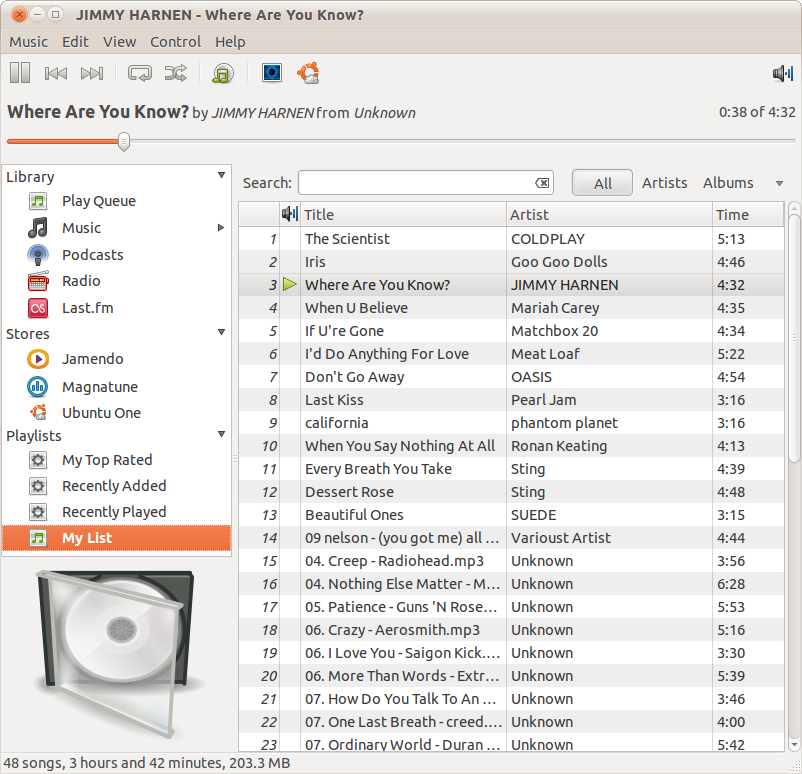Filter search by Artists
This screenshot has width=802, height=774.
664,183
